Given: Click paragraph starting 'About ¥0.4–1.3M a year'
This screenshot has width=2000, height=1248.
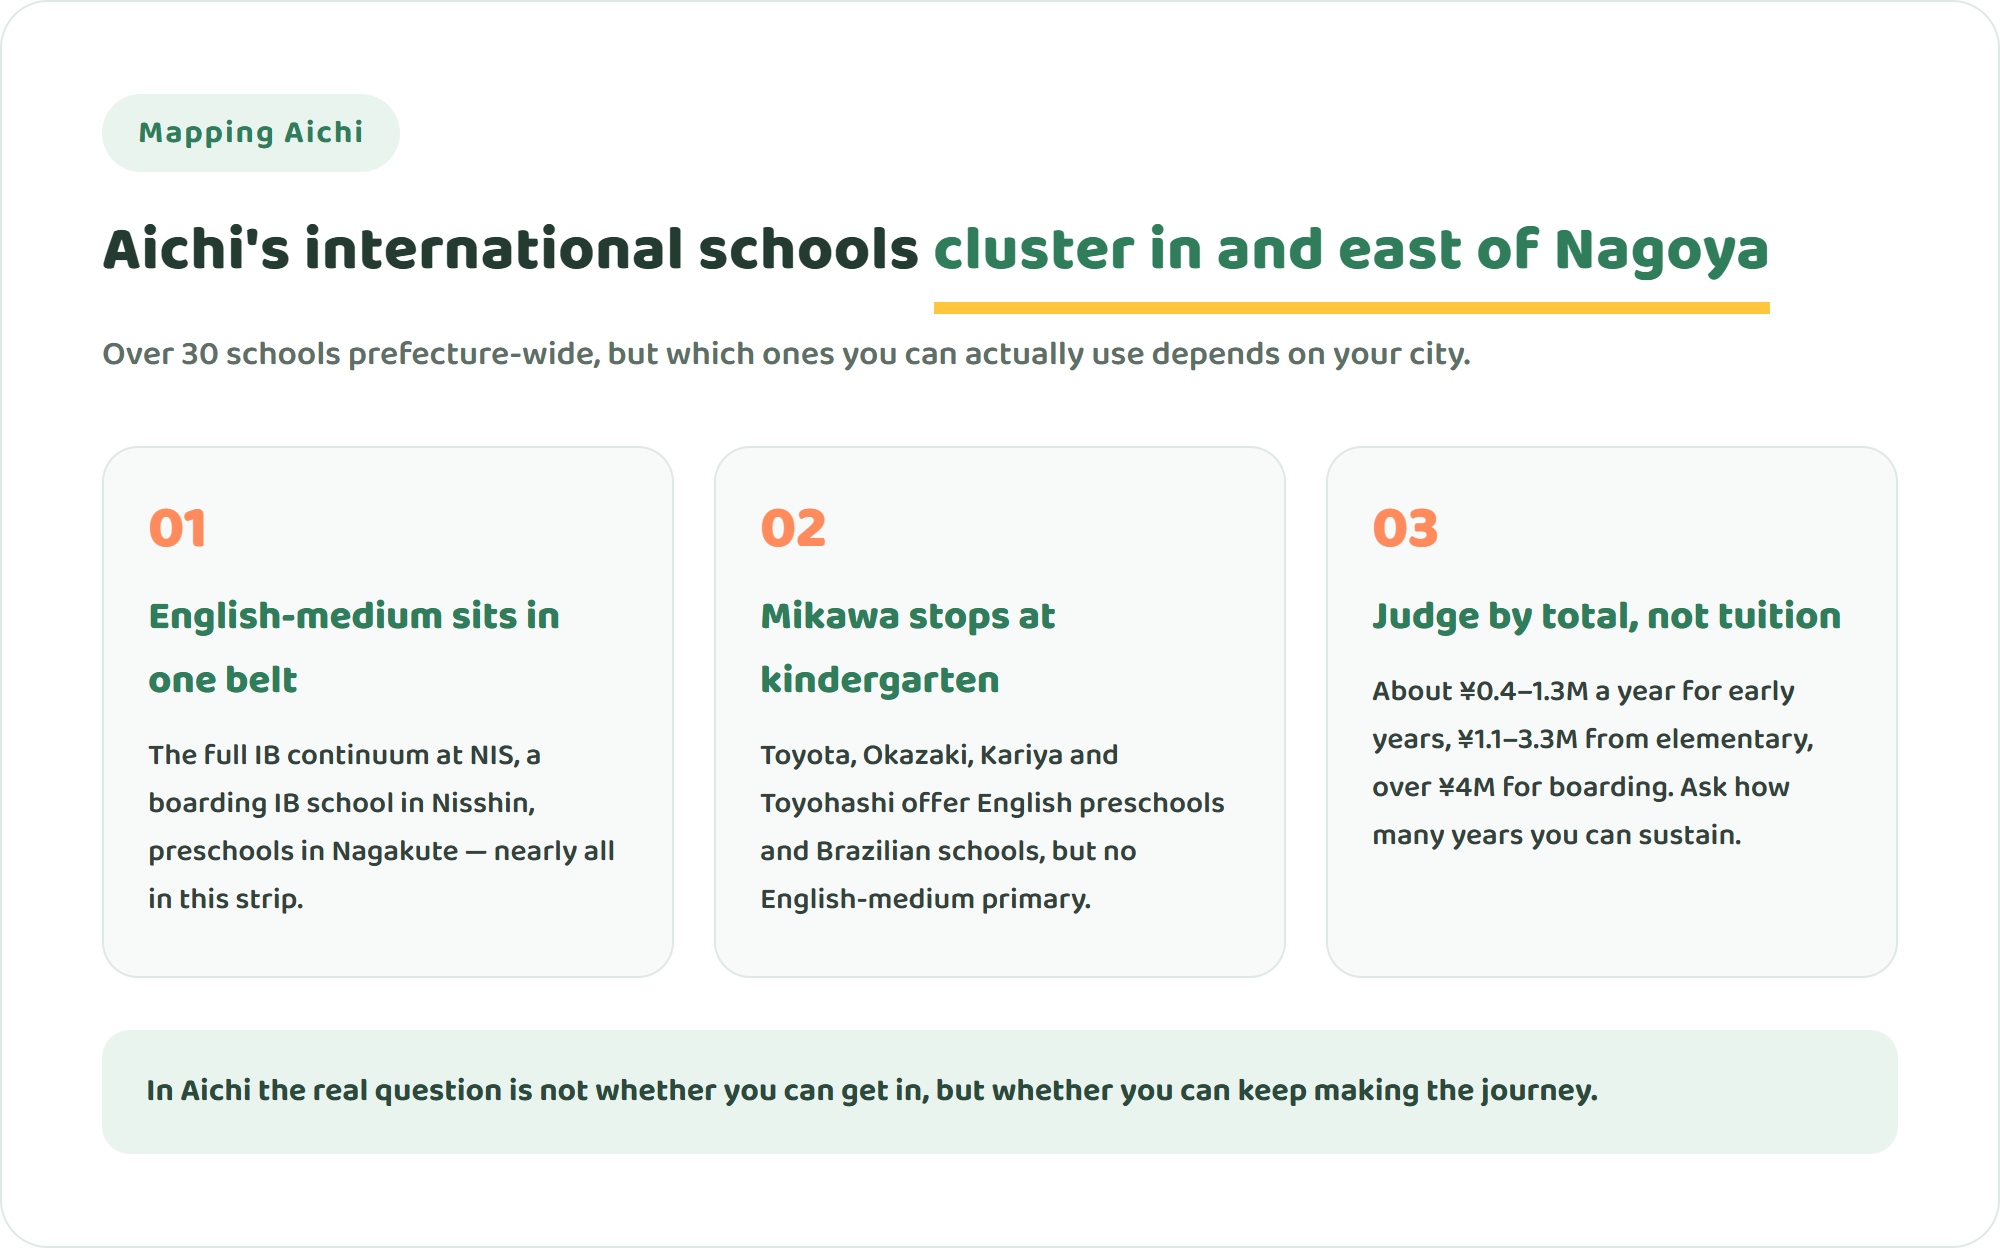Looking at the screenshot, I should tap(1592, 762).
